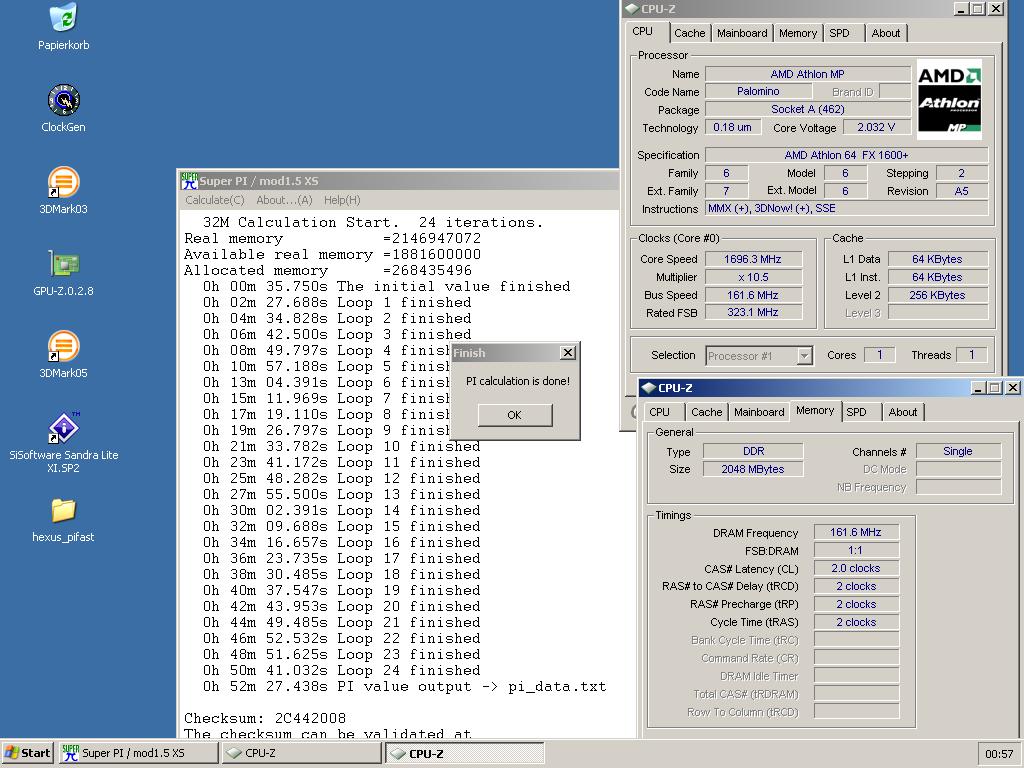Close the Finish dialog
This screenshot has width=1024, height=768.
[x=568, y=353]
